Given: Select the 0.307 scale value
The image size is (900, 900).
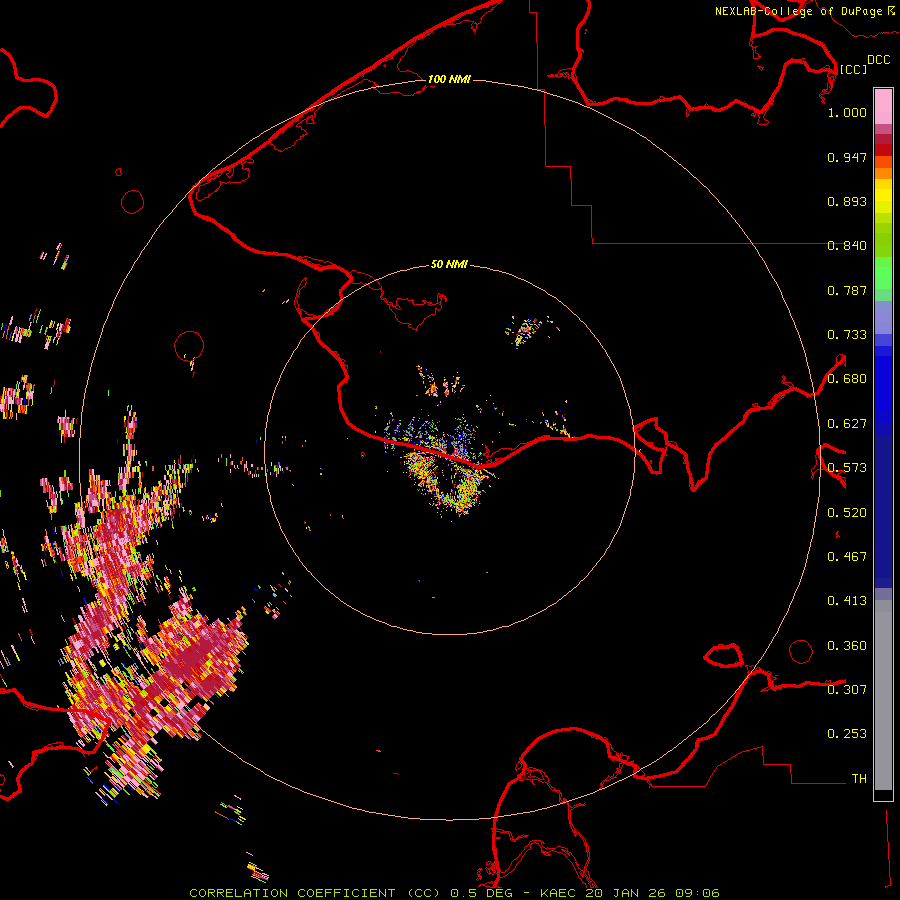Looking at the screenshot, I should (847, 689).
